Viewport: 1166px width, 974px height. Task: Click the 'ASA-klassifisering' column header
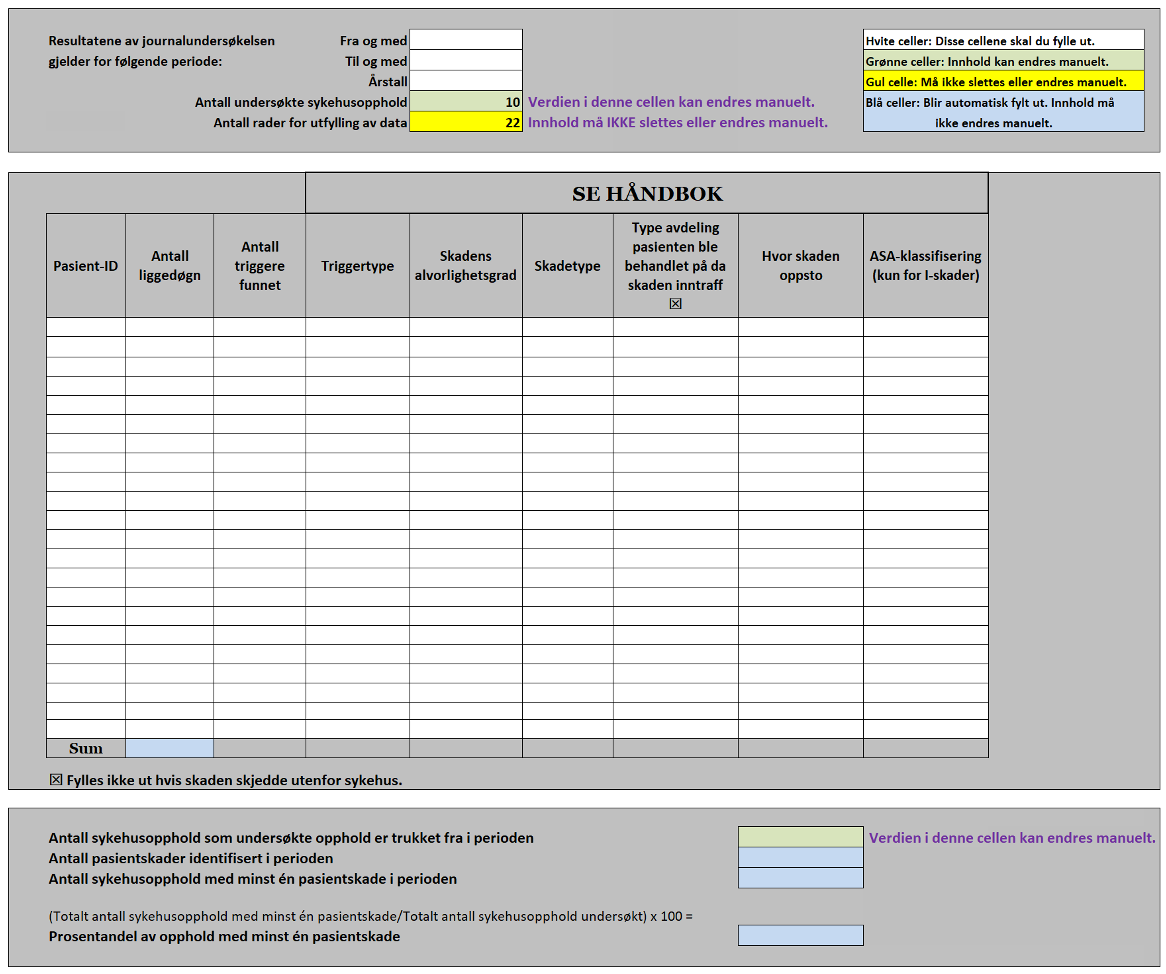click(x=925, y=266)
